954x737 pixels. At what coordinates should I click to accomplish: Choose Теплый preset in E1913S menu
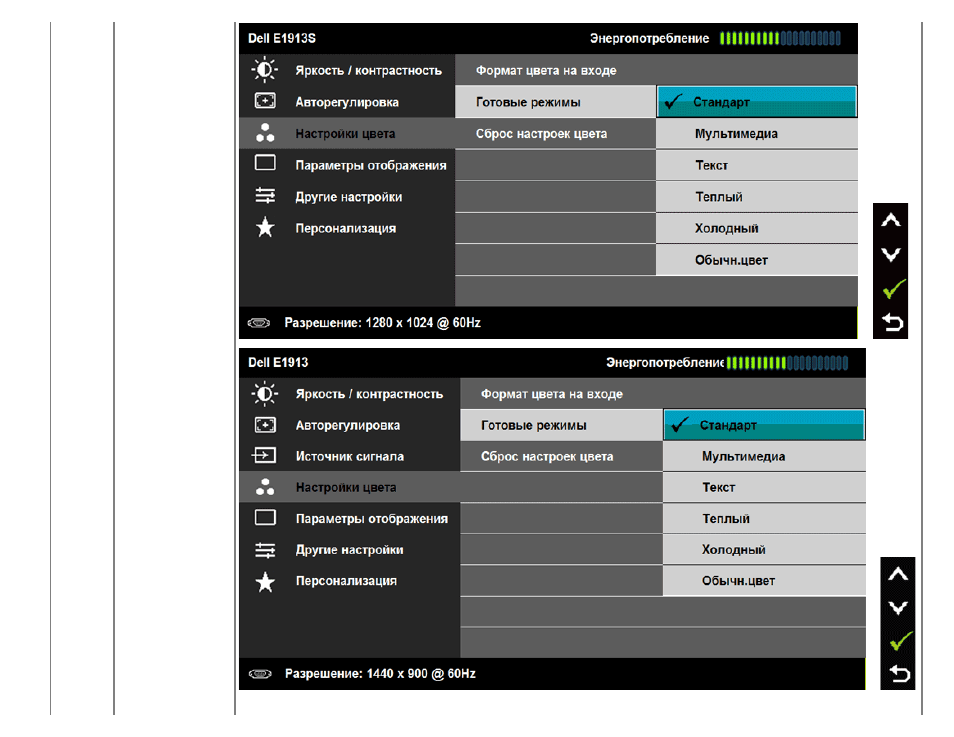point(757,197)
